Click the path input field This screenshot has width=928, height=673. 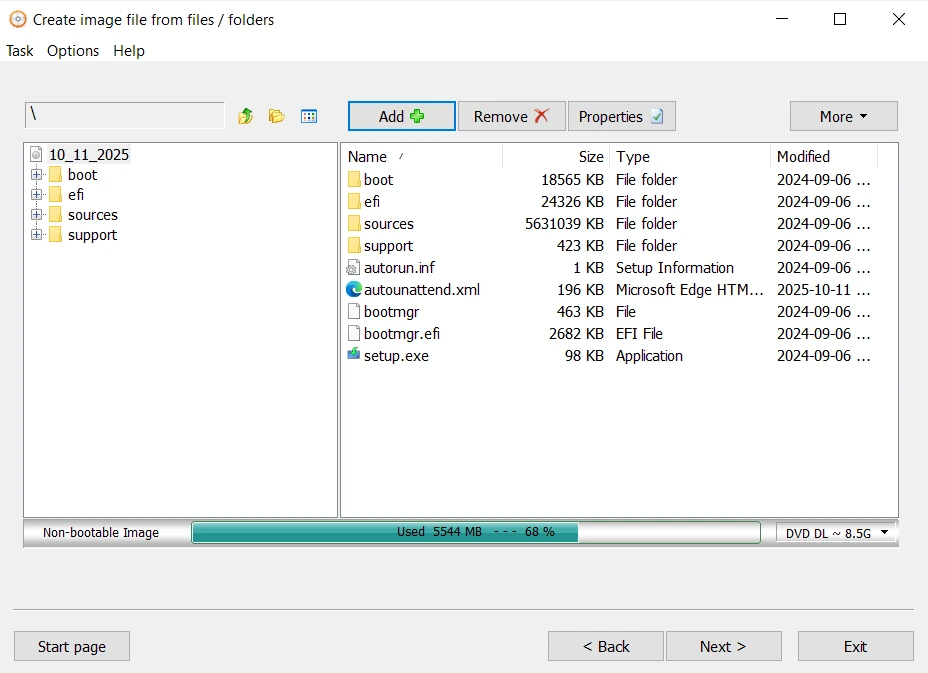125,115
